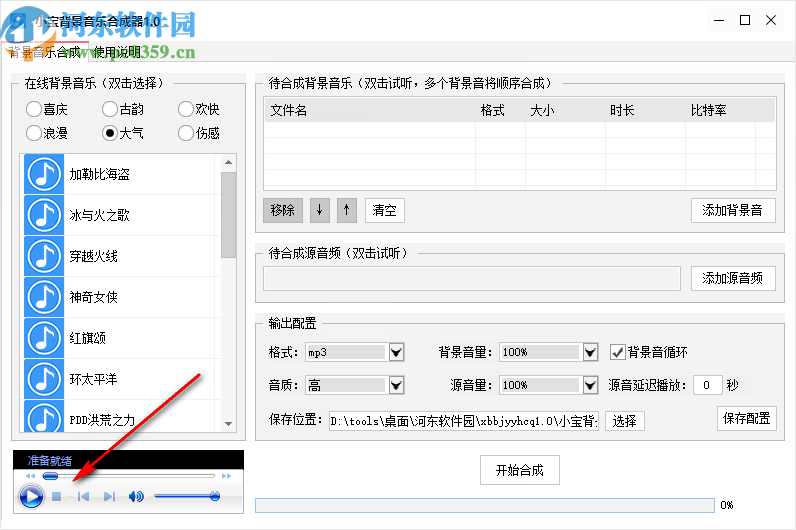Viewport: 796px width, 530px height.
Task: Click the 保存位置 path field
Action: click(463, 421)
